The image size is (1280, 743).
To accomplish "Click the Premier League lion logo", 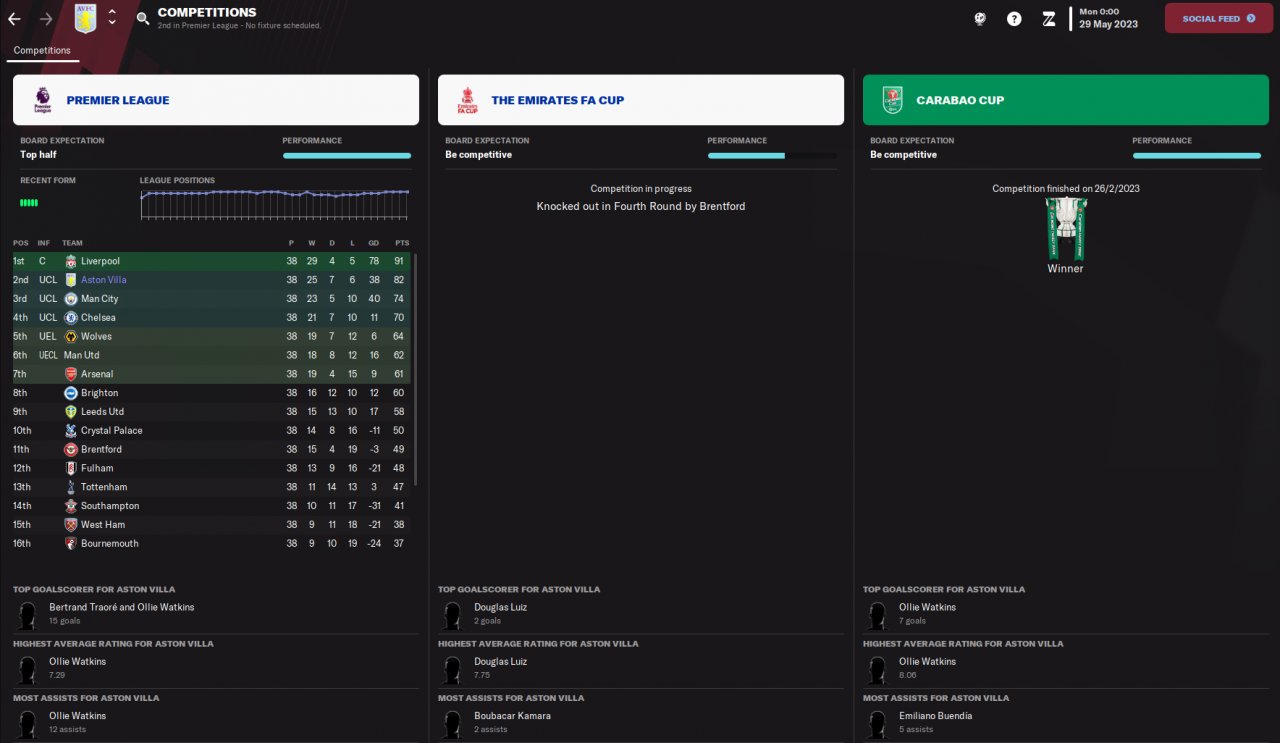I will coord(42,100).
